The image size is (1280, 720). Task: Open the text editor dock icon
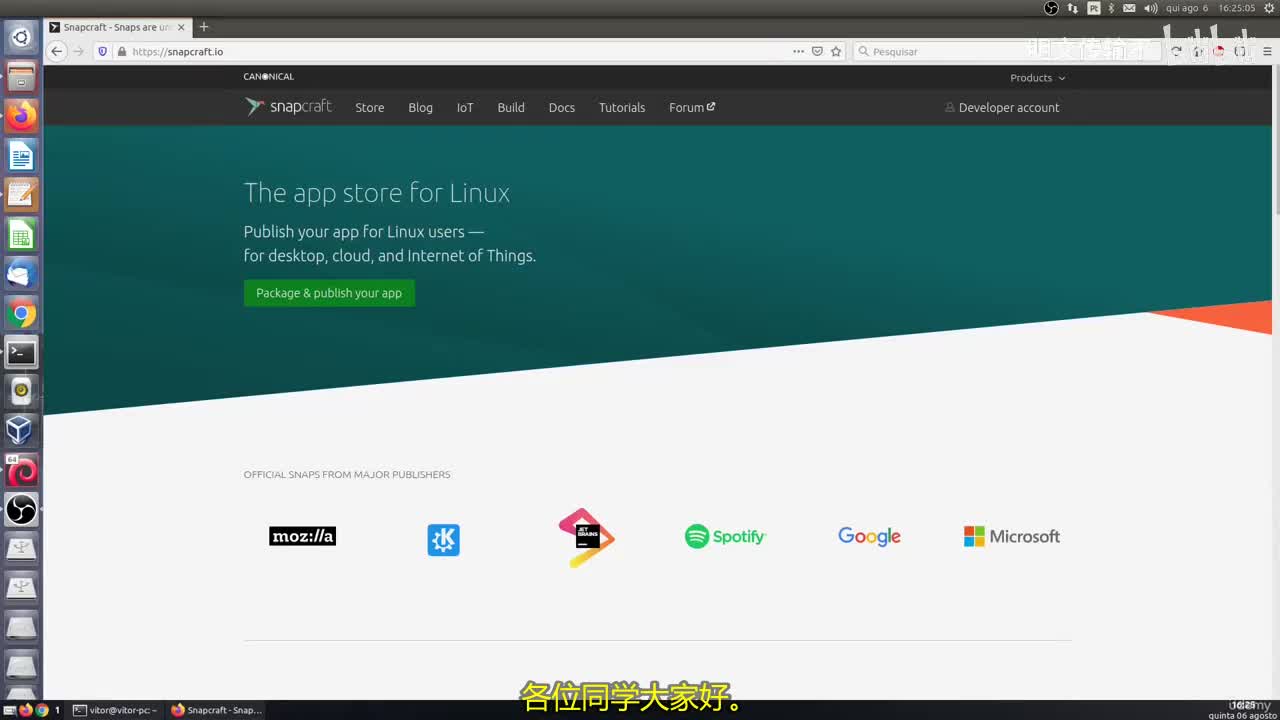click(21, 194)
